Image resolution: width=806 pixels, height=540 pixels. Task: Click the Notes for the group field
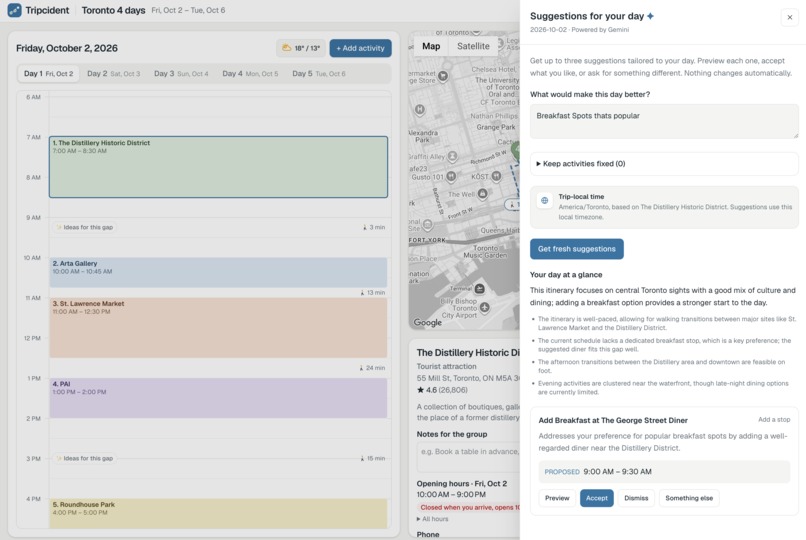(468, 457)
